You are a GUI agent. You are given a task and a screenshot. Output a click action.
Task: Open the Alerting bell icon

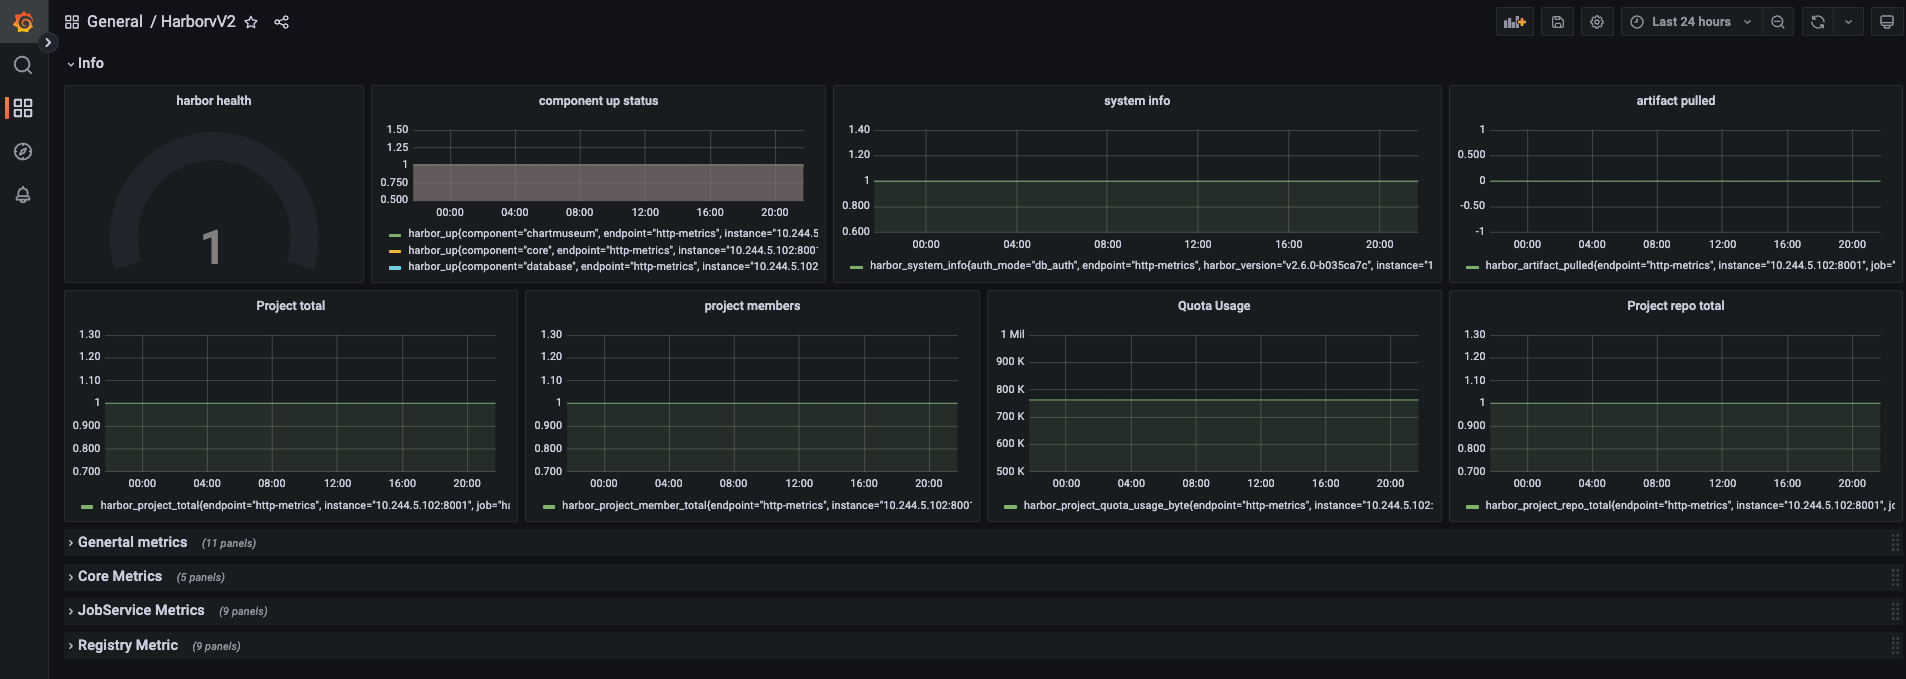coord(23,195)
